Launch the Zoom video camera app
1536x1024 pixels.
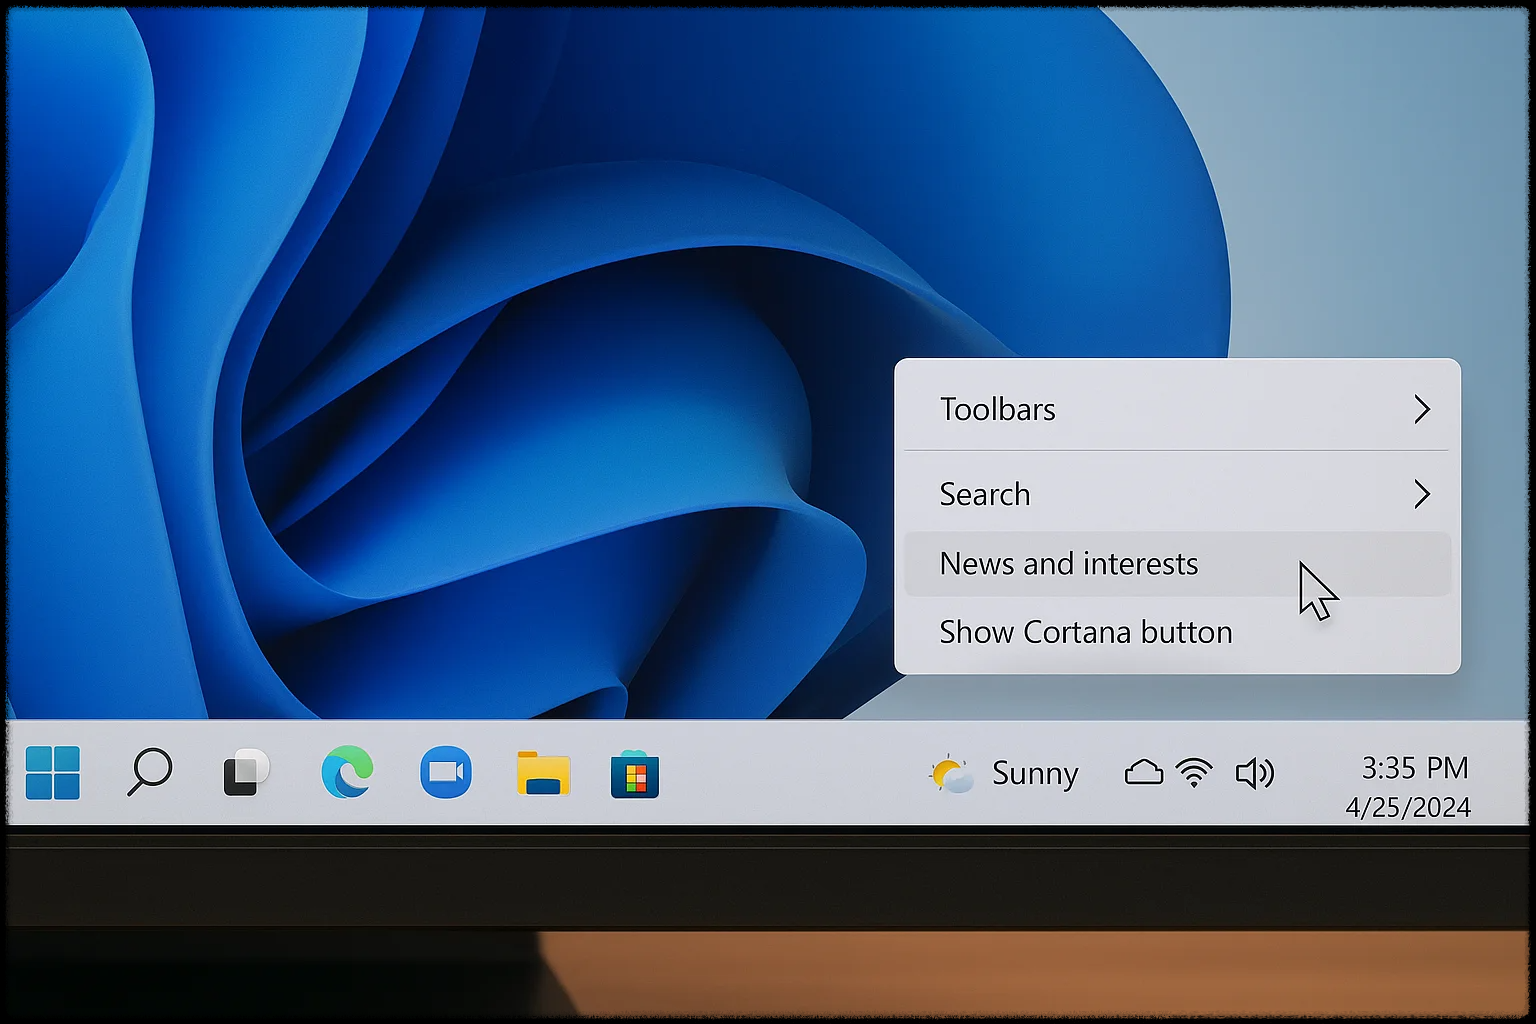pyautogui.click(x=446, y=772)
